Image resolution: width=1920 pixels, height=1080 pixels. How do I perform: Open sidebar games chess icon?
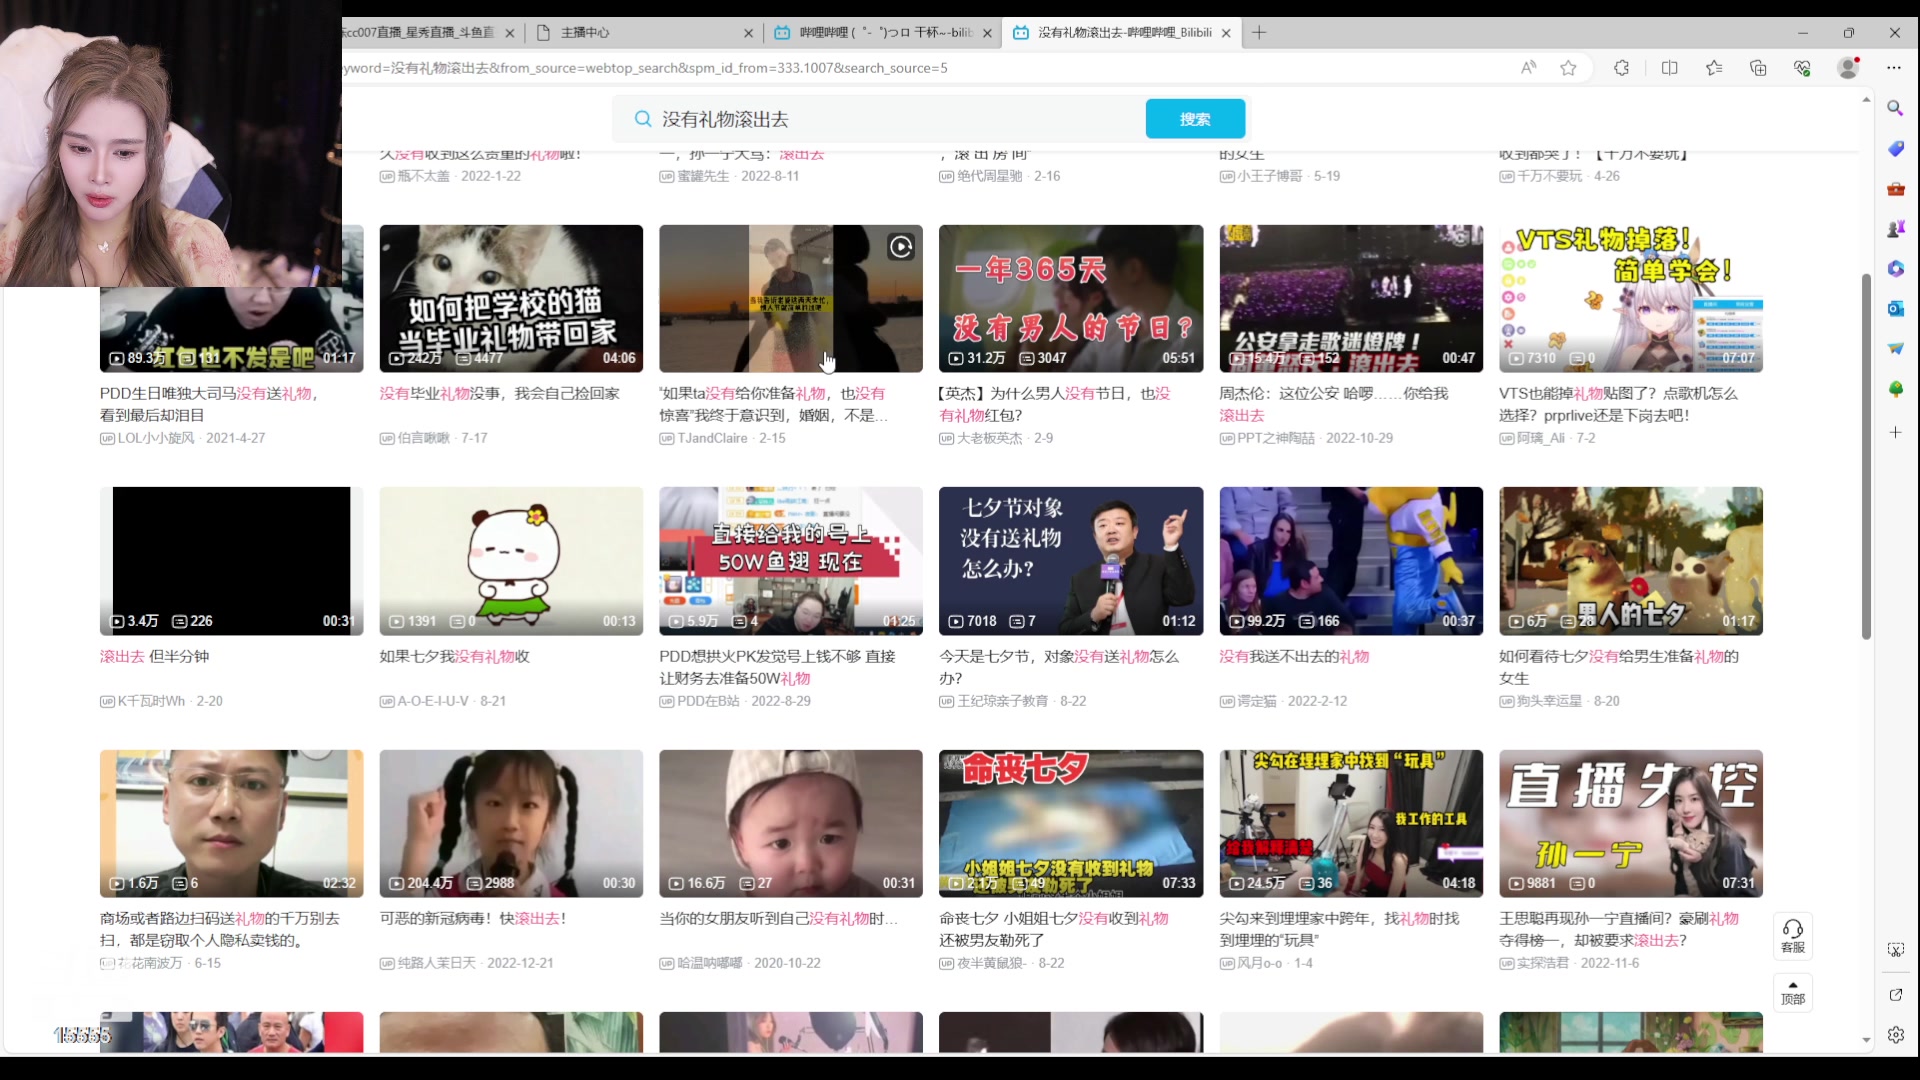pyautogui.click(x=1895, y=229)
